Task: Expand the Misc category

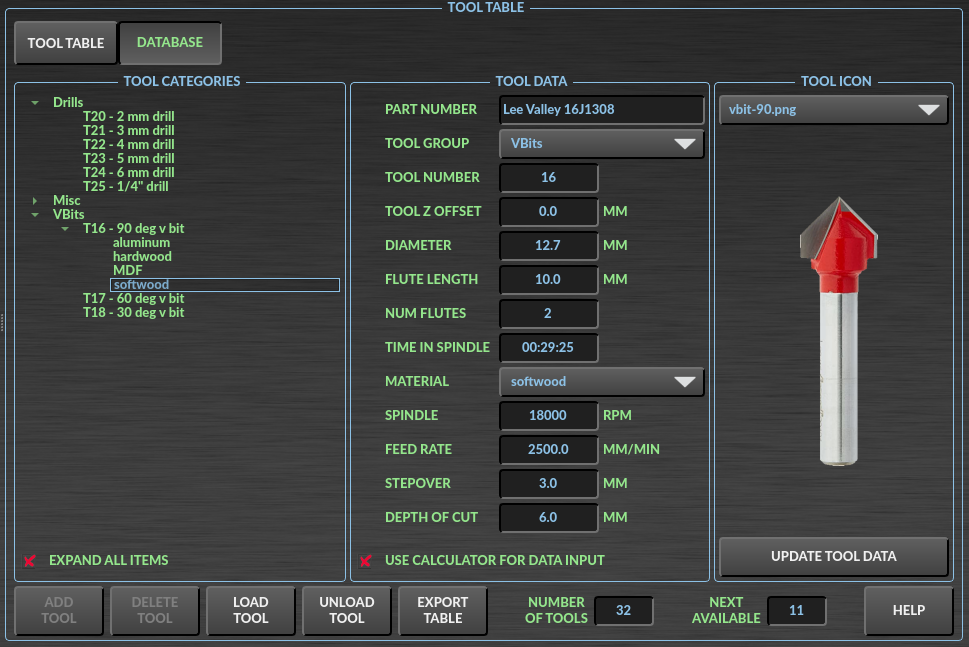Action: [x=35, y=200]
